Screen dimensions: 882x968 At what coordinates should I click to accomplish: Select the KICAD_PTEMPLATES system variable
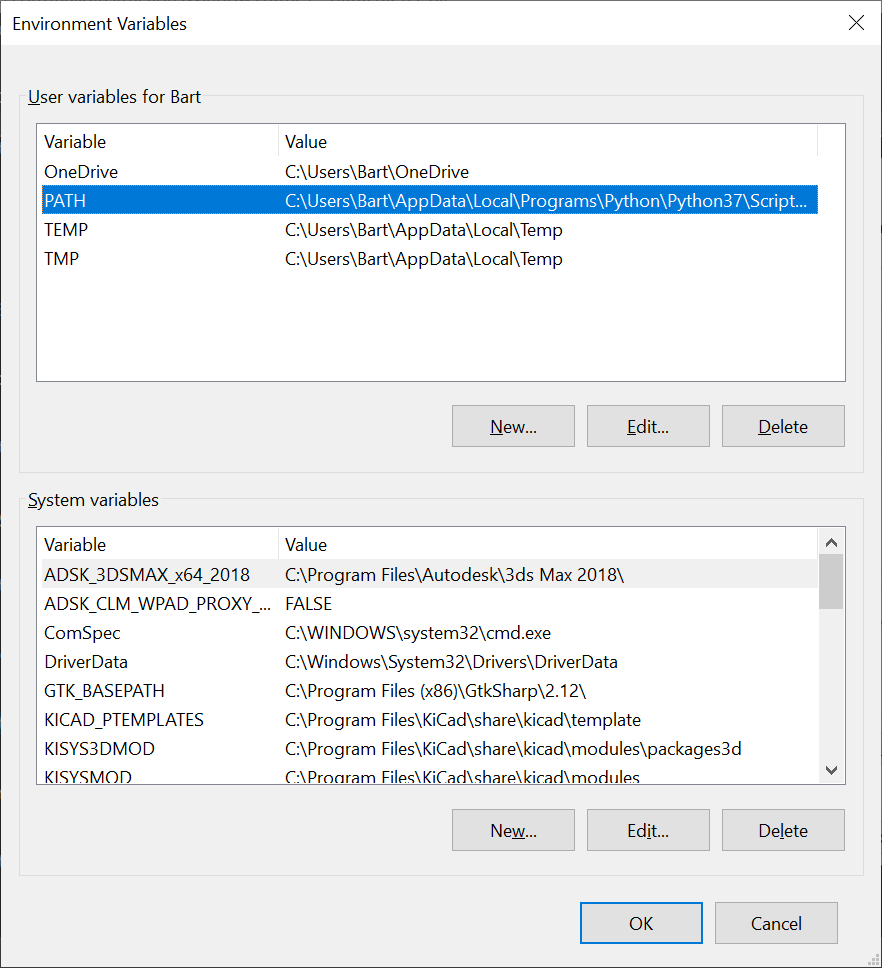point(430,720)
